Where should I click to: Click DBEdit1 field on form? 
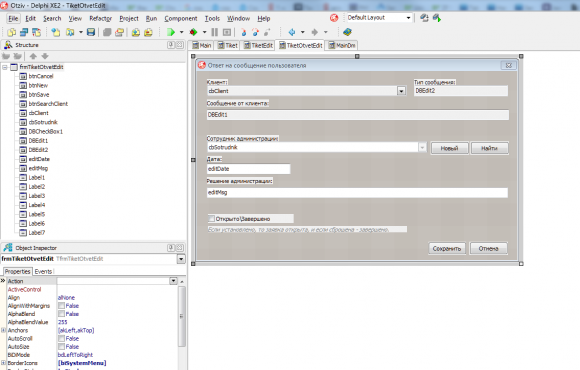pos(358,115)
